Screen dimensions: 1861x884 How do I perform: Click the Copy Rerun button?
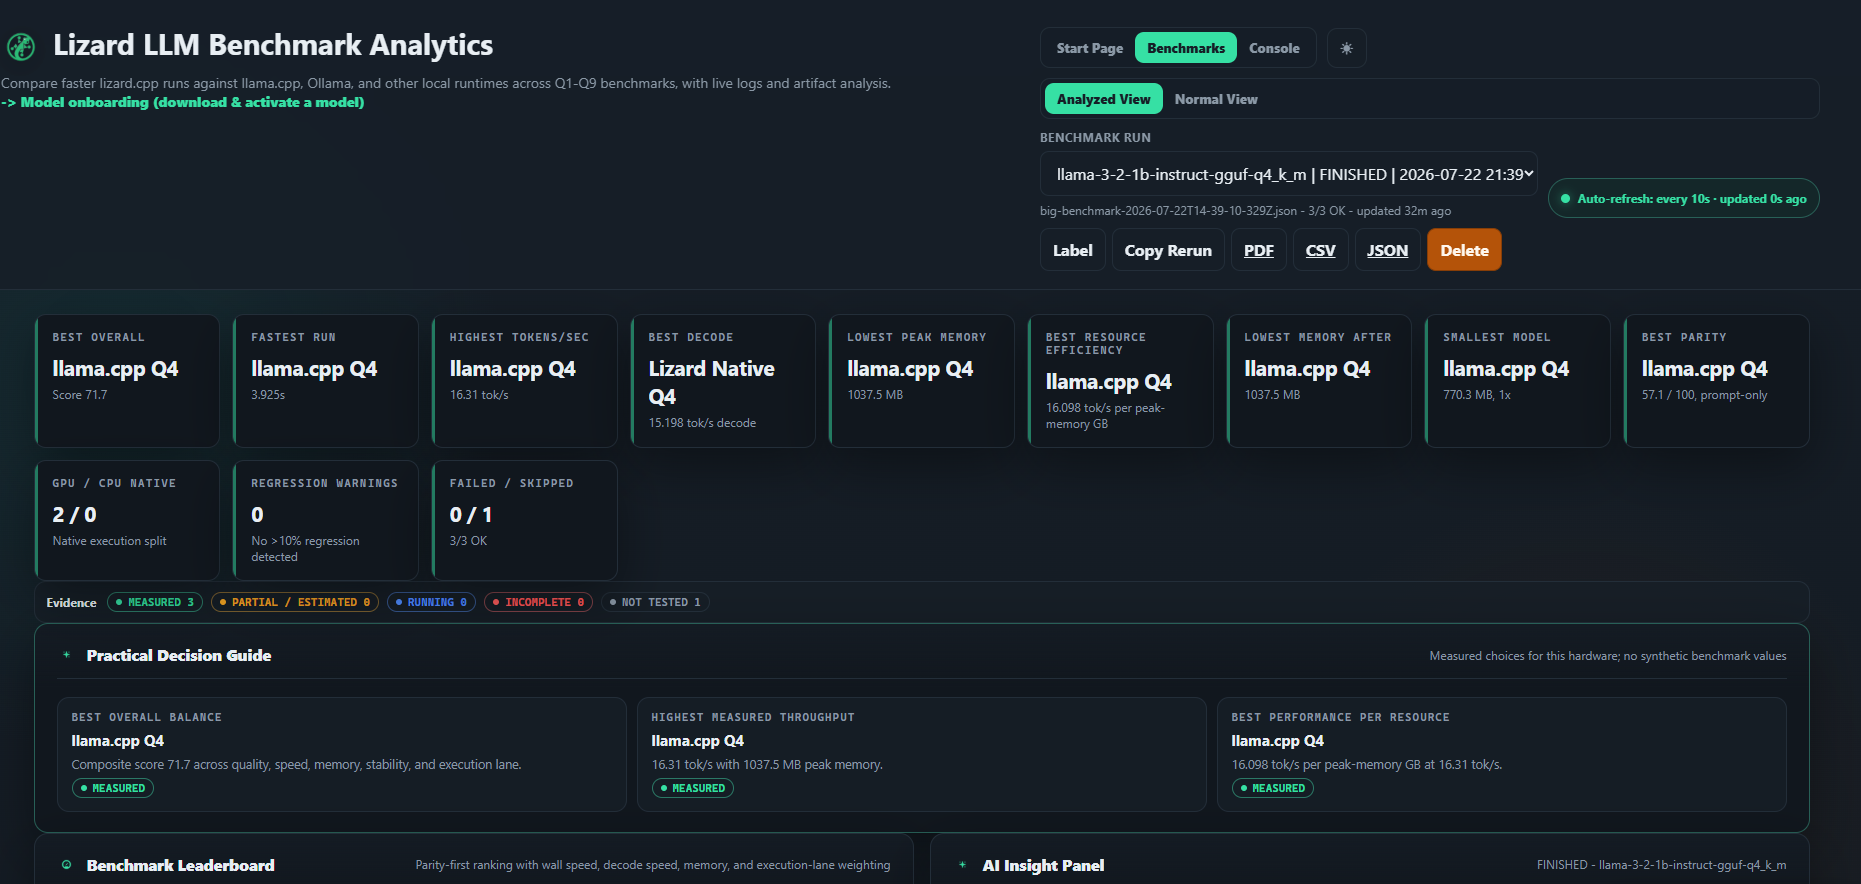click(x=1168, y=250)
